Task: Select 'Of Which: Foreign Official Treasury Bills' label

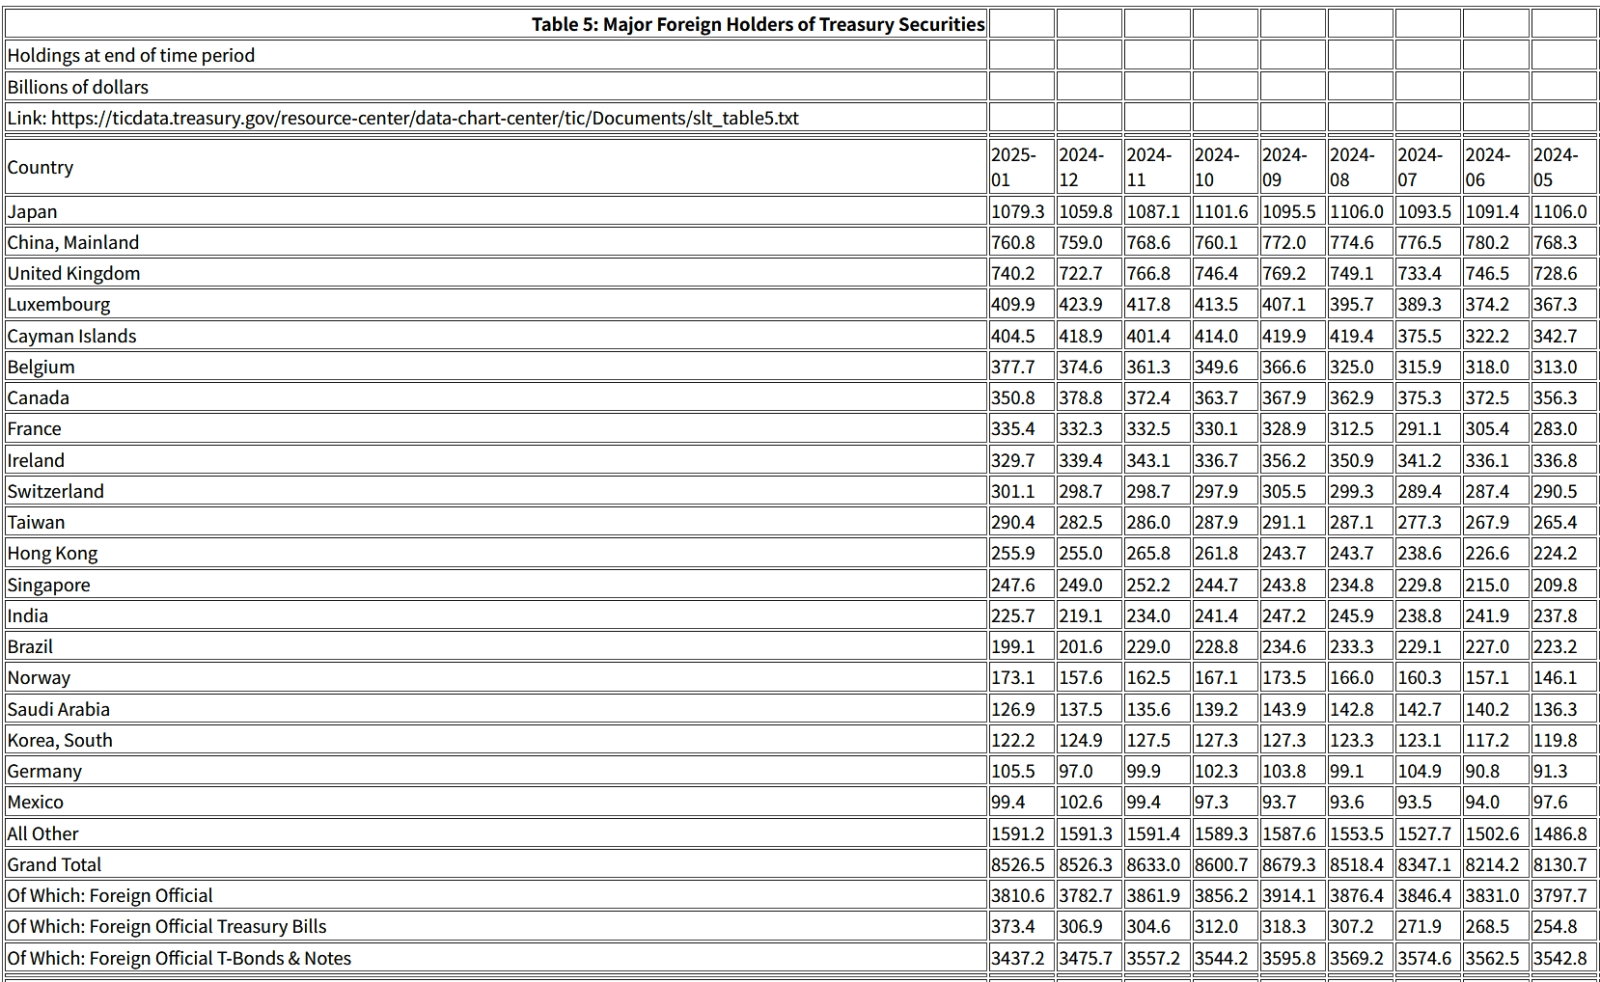Action: coord(167,926)
